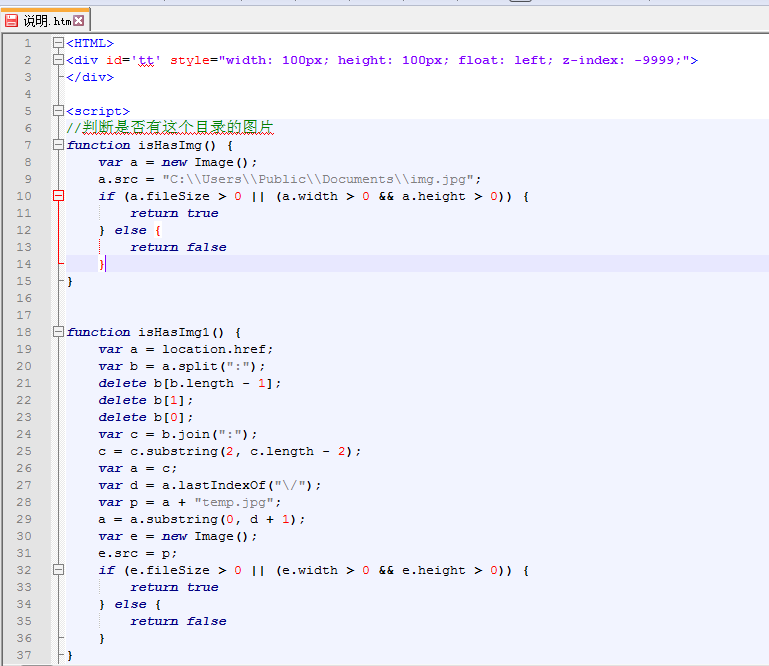Click 'float: left;' in the style attribute
769x666 pixels.
click(505, 60)
